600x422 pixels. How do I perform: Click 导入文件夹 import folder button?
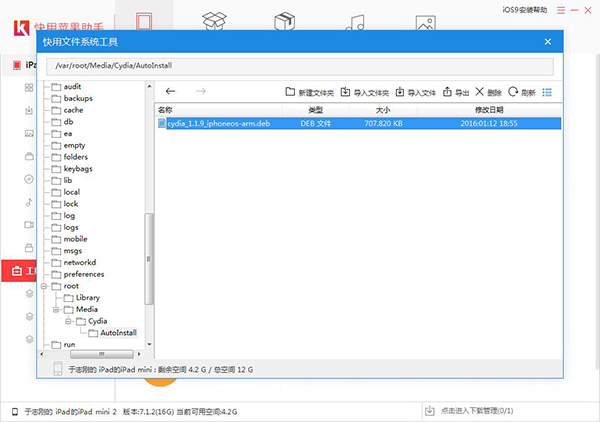coord(365,92)
